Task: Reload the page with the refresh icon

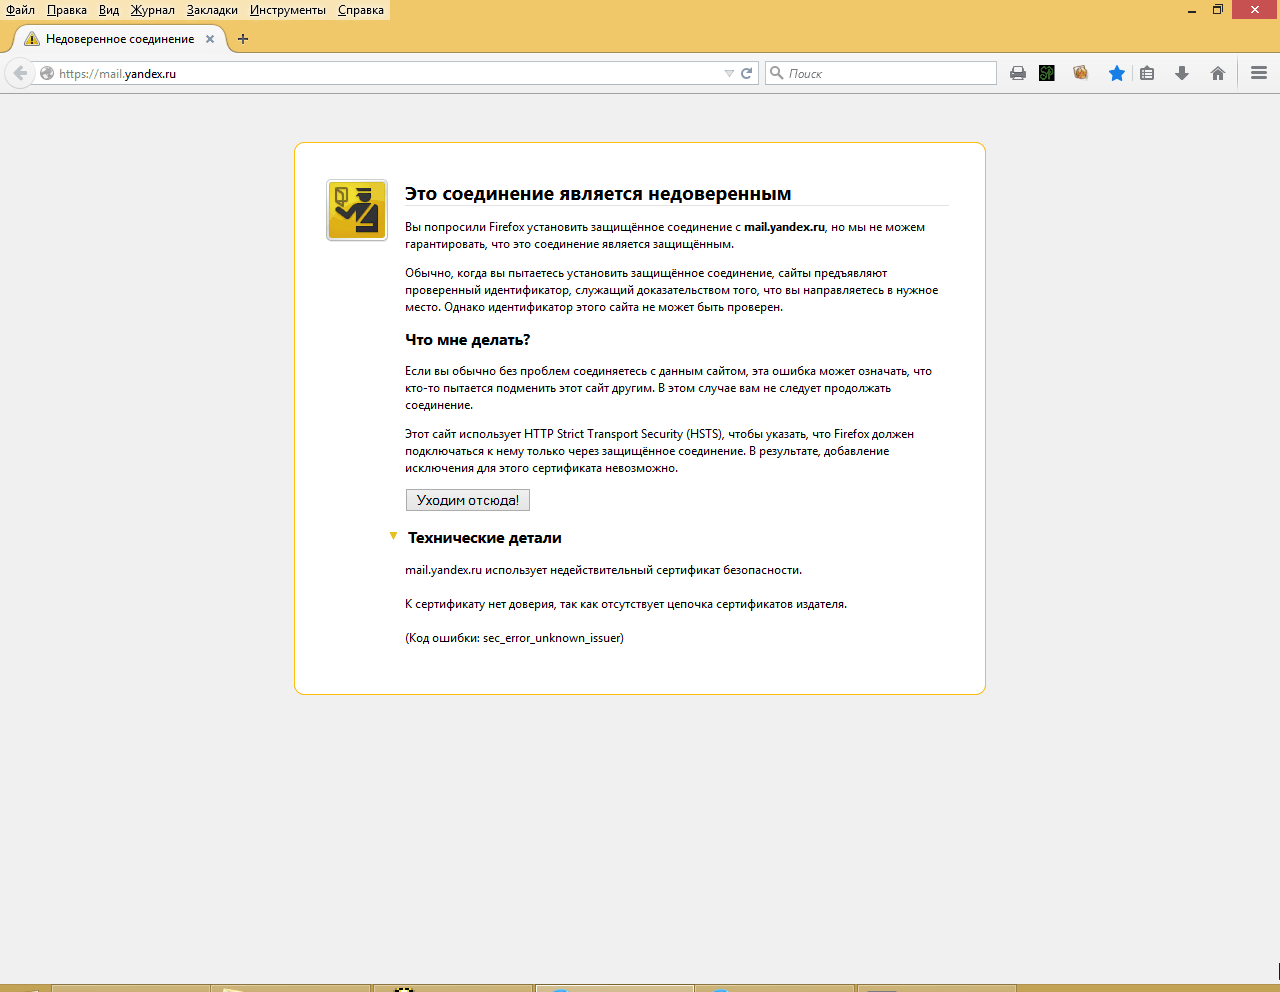Action: [746, 73]
